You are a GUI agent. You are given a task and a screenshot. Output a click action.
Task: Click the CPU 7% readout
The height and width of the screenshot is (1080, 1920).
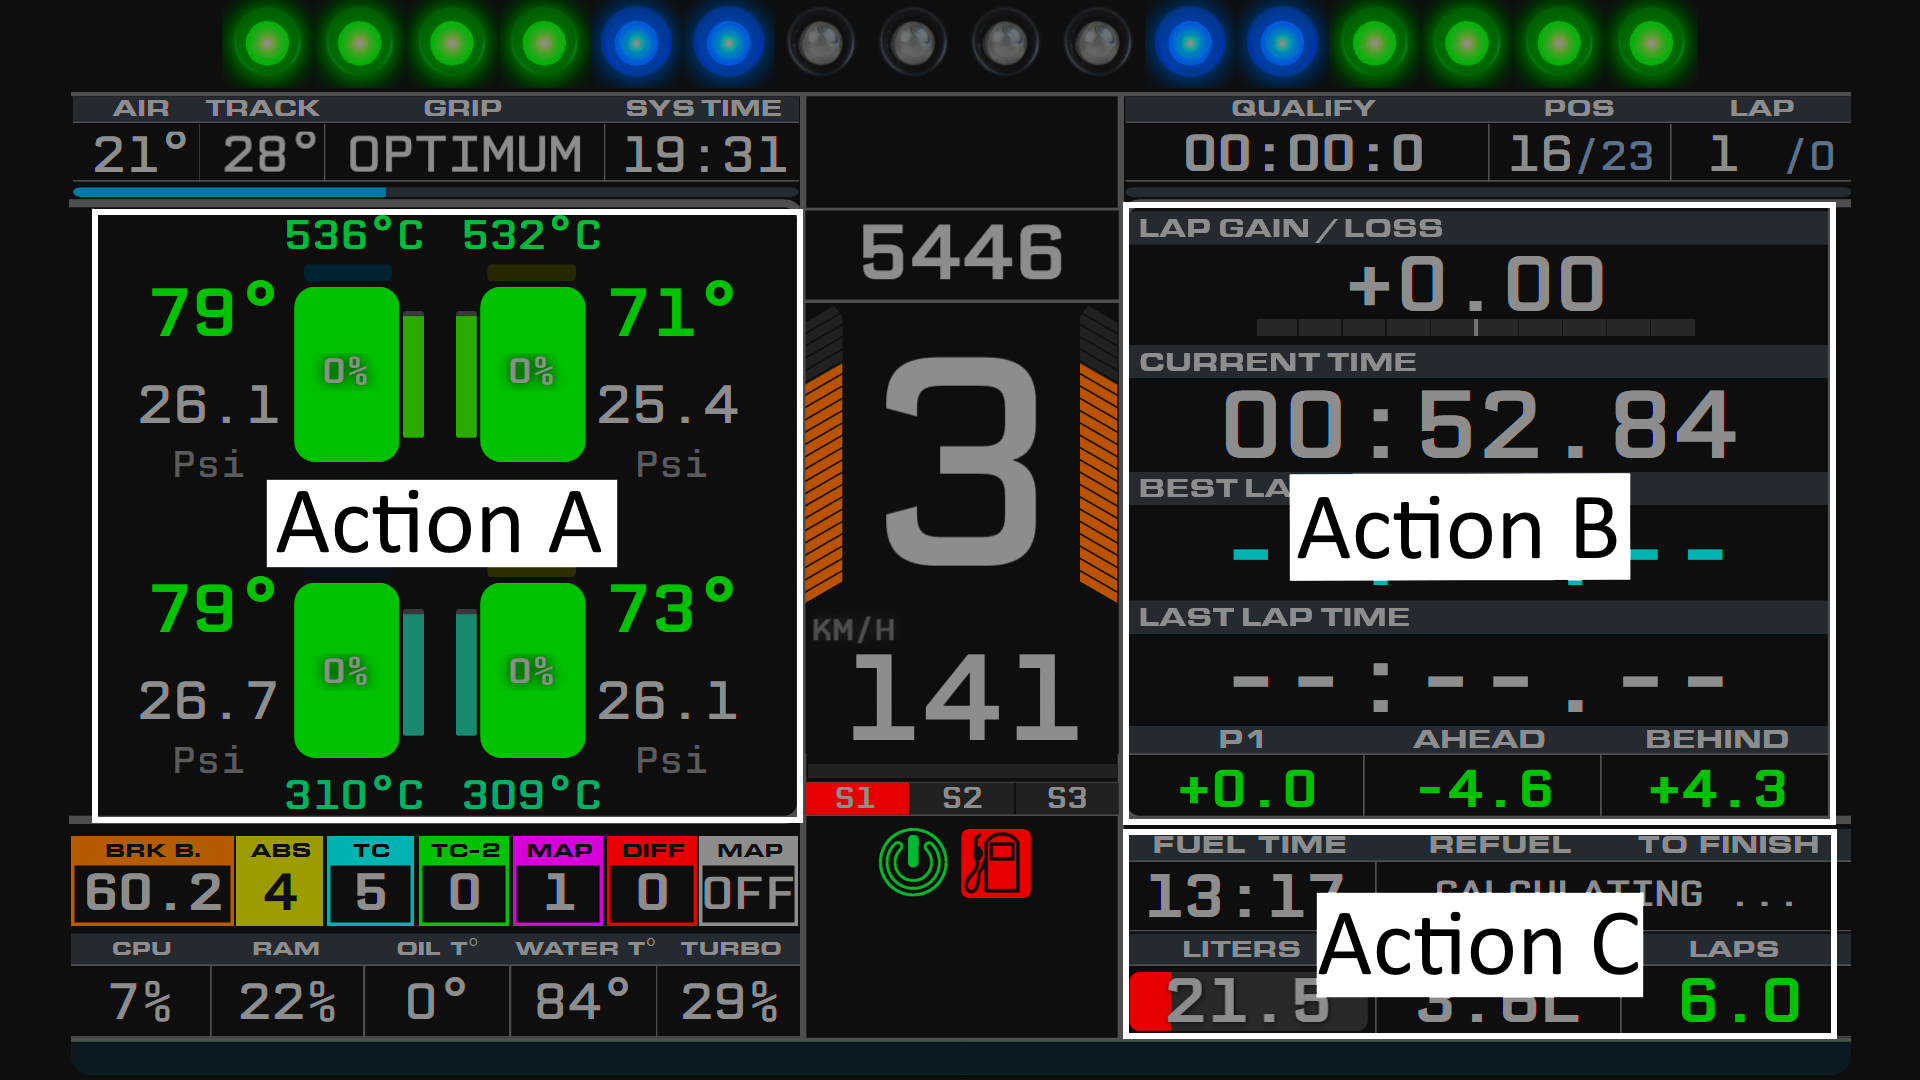[x=139, y=1001]
